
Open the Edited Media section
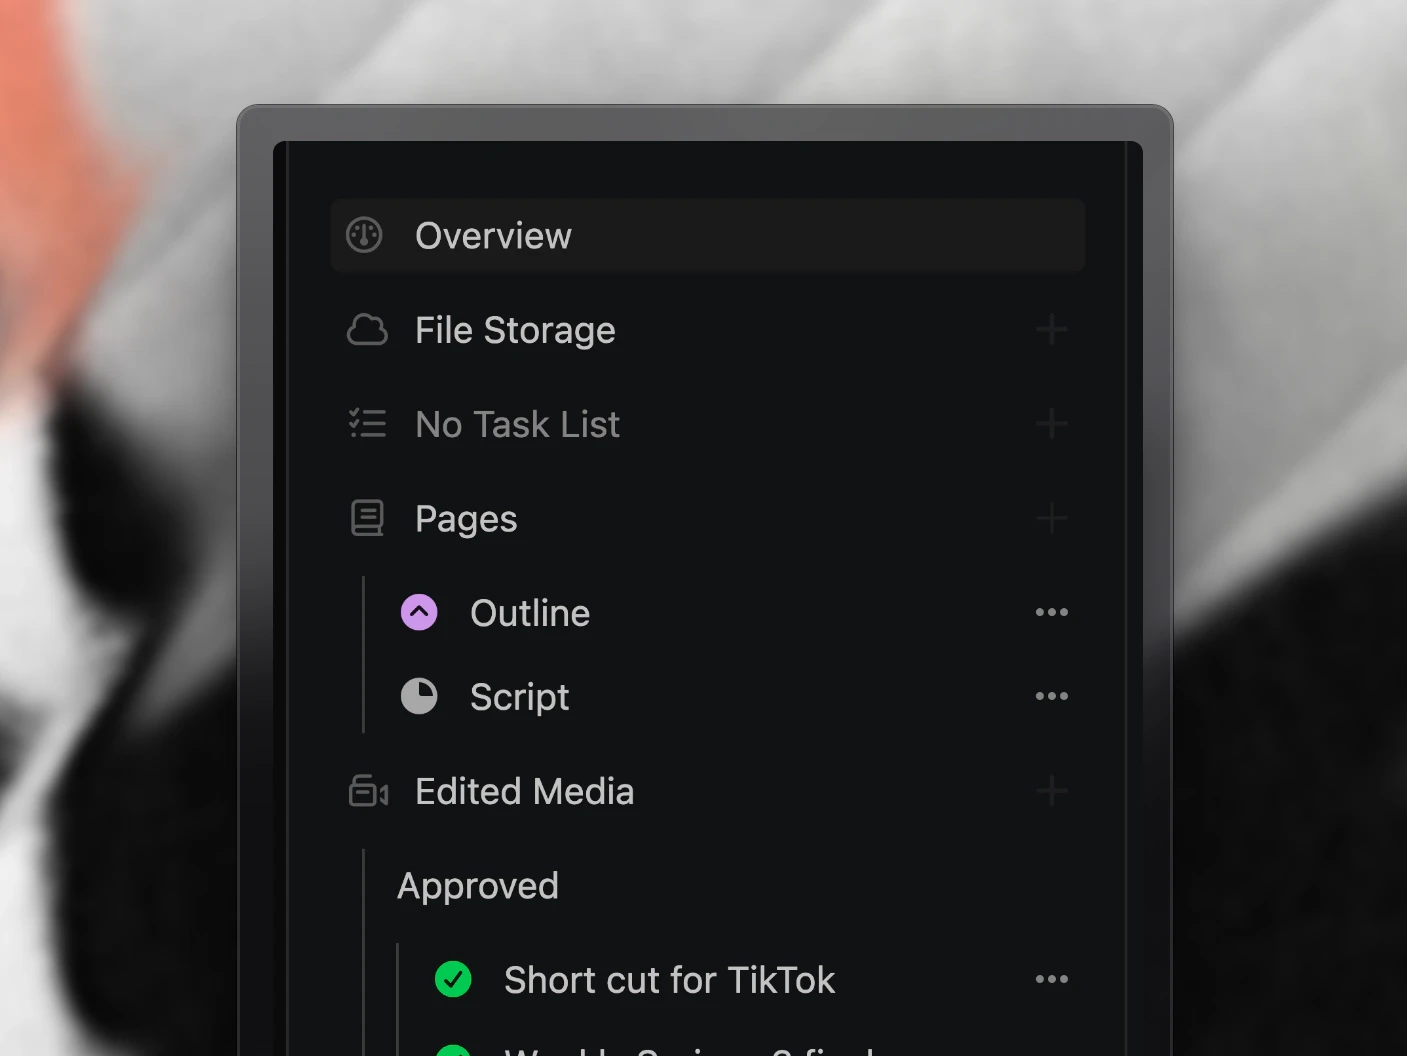coord(524,792)
